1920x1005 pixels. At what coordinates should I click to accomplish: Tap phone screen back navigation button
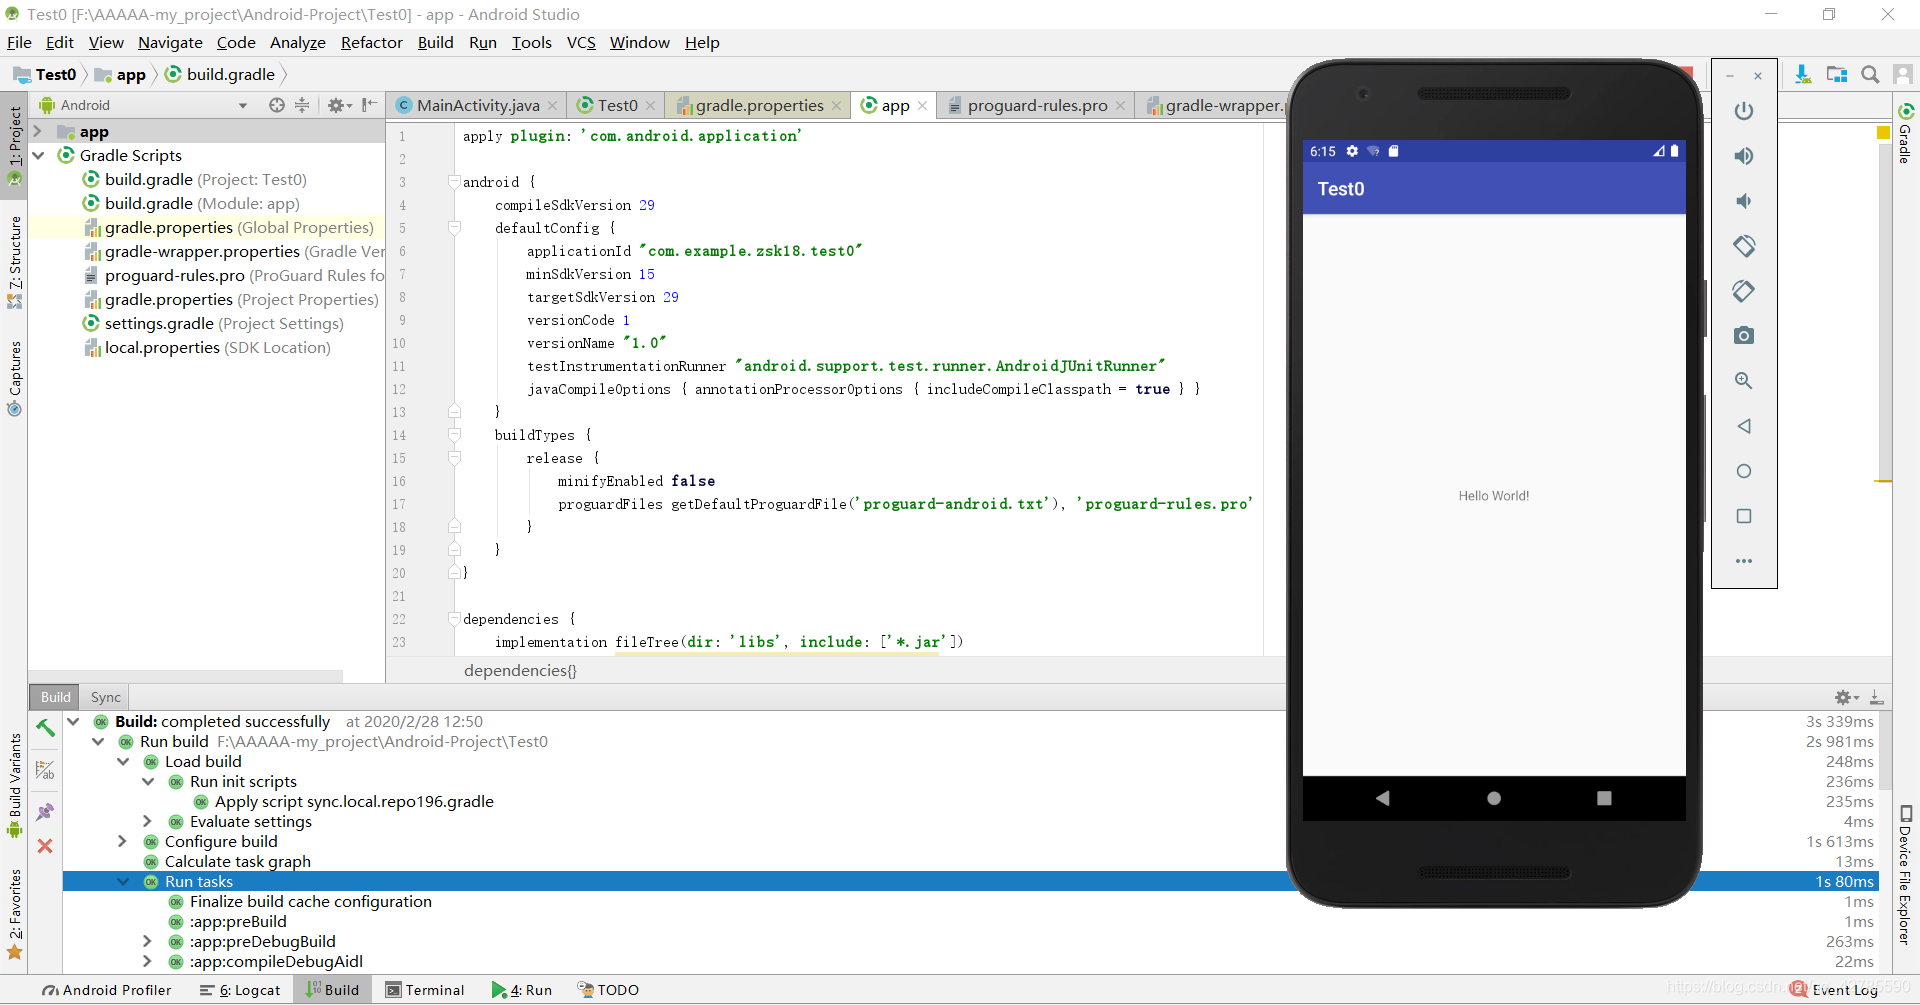coord(1383,798)
